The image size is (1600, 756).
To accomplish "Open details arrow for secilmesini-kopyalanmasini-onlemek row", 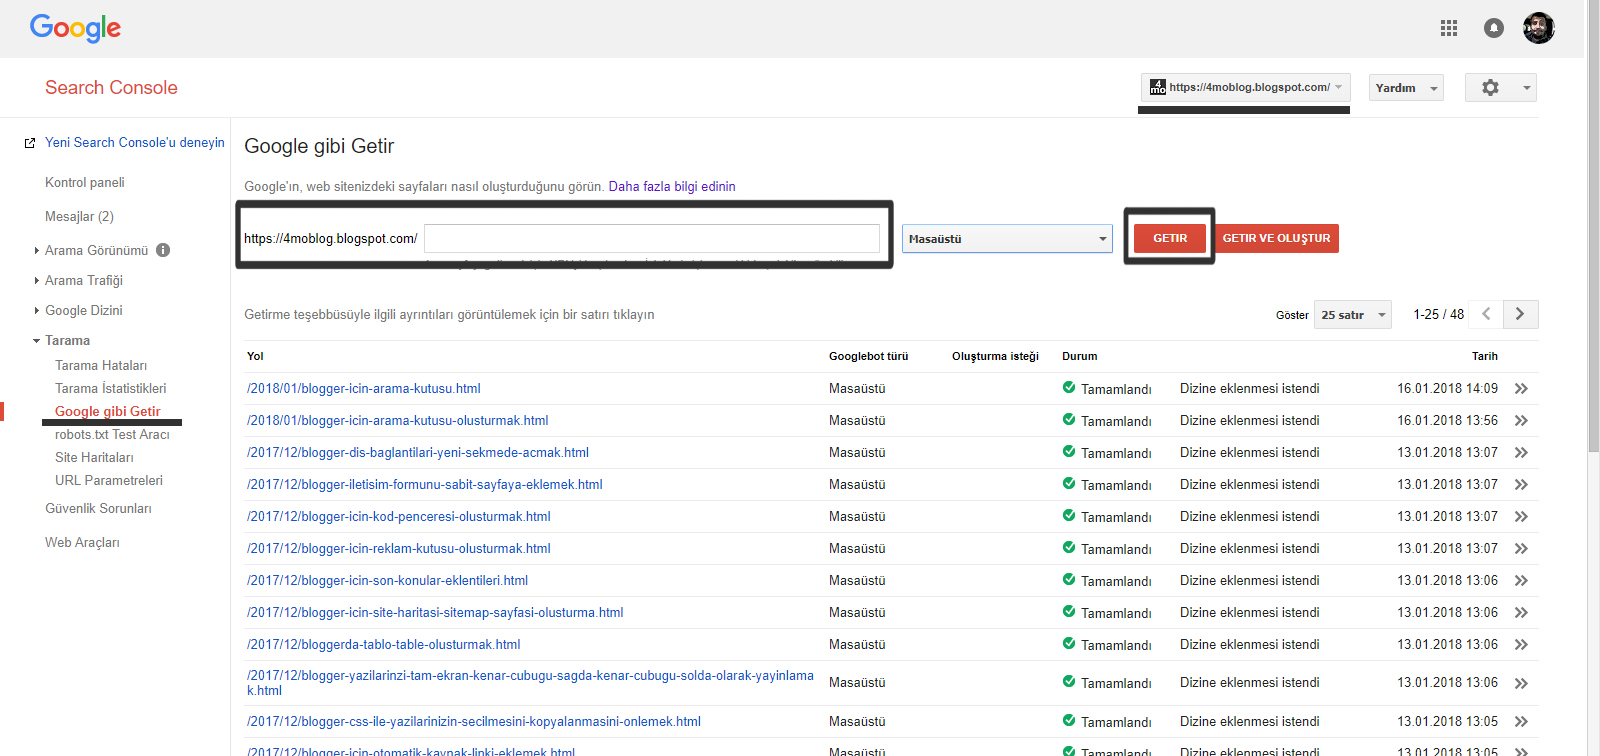I will pos(1521,722).
